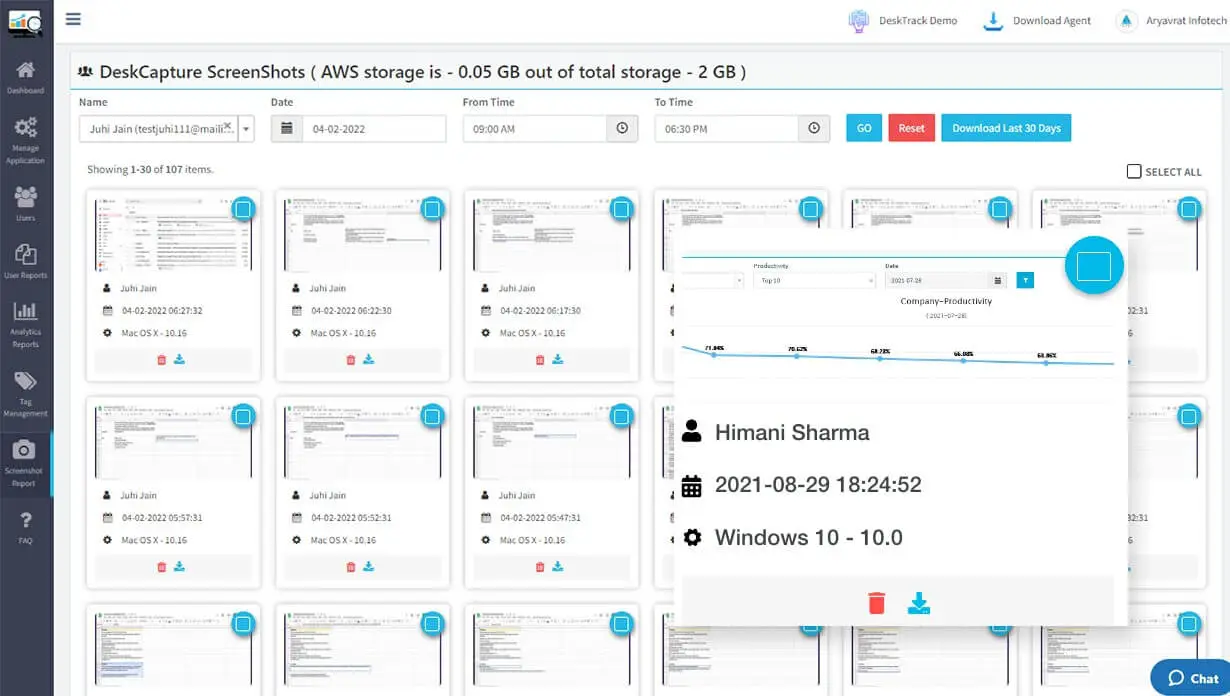Open the hamburger menu at top left
1230x696 pixels.
tap(73, 18)
